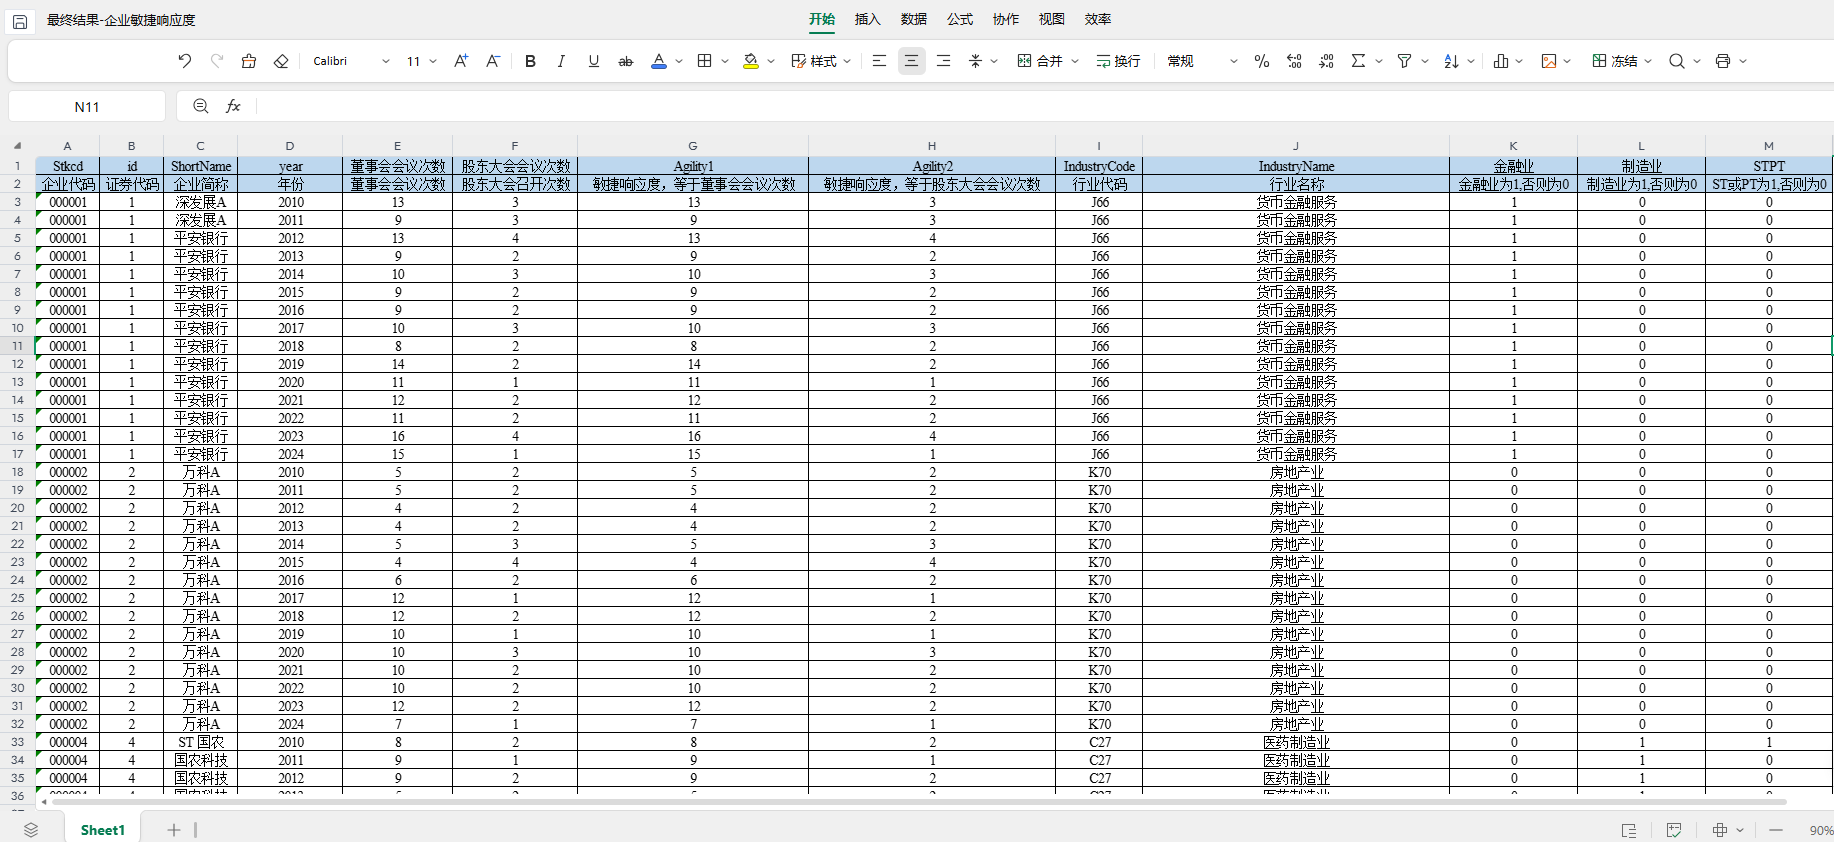Switch to the 开始 tab

tap(822, 19)
